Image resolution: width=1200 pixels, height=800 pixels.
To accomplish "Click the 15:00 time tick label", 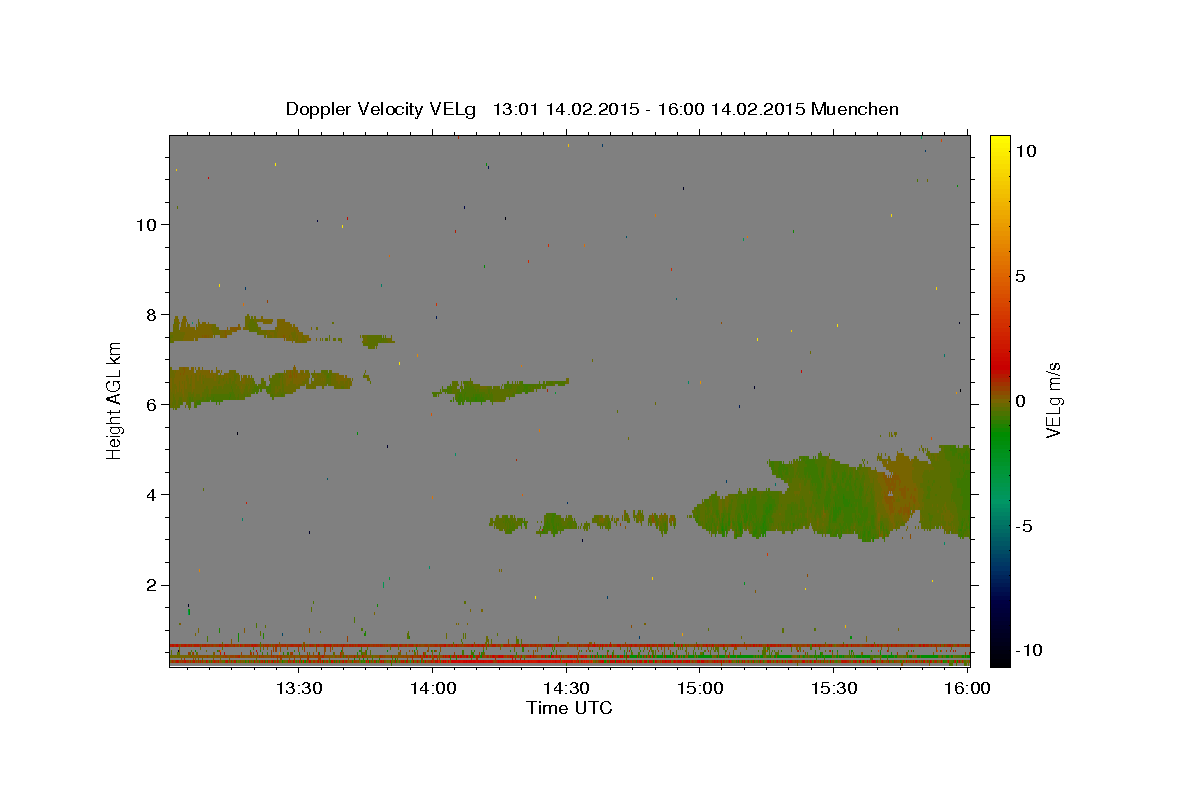I will pyautogui.click(x=700, y=689).
